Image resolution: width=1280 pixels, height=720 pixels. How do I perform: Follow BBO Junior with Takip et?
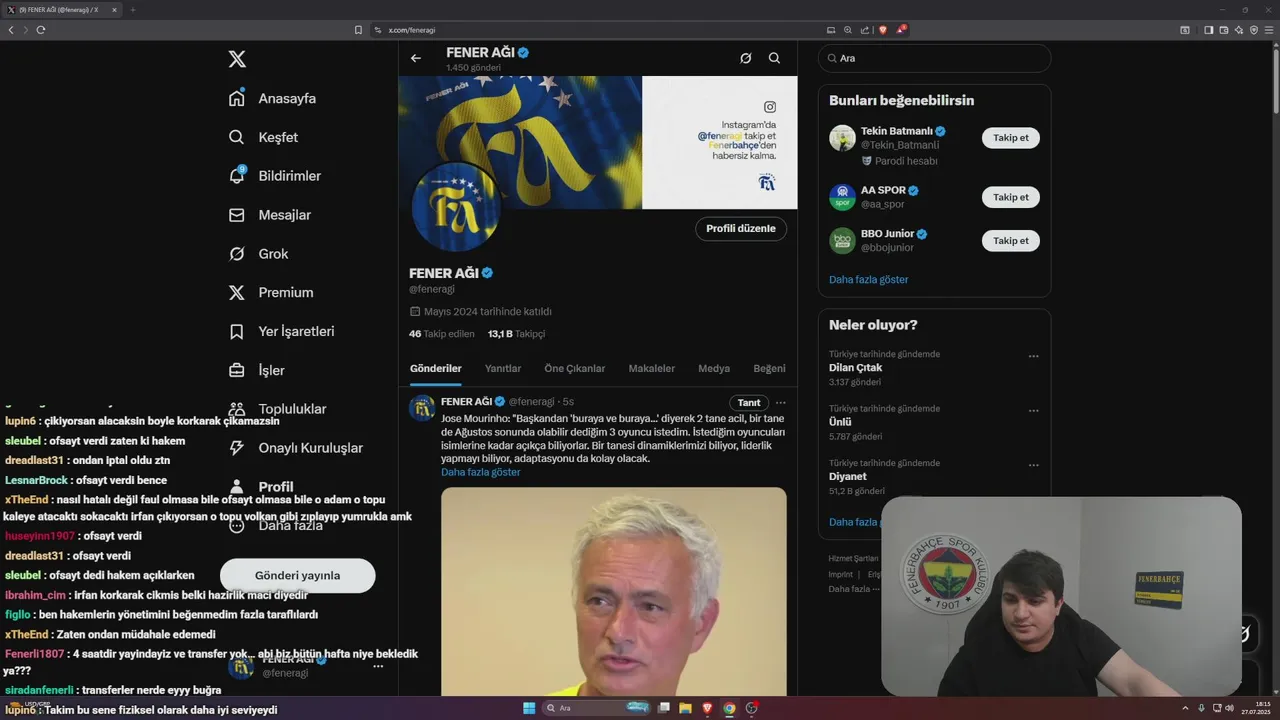point(1010,241)
